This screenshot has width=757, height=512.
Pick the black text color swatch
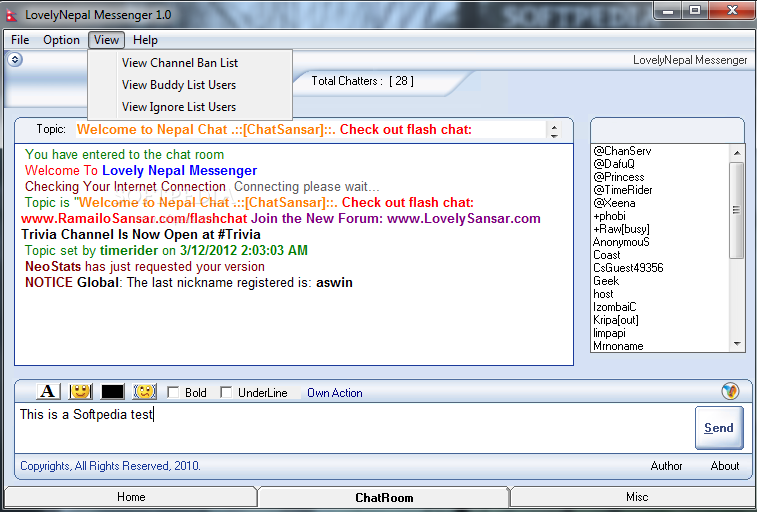pyautogui.click(x=112, y=391)
